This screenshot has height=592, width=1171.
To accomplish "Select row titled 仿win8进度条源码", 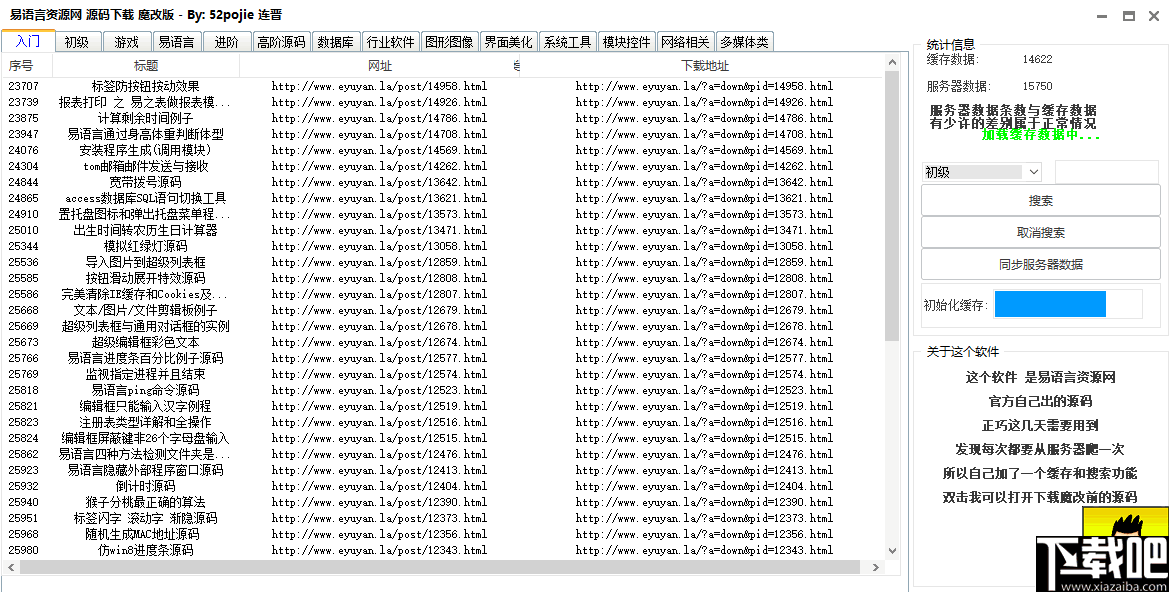I will click(443, 550).
